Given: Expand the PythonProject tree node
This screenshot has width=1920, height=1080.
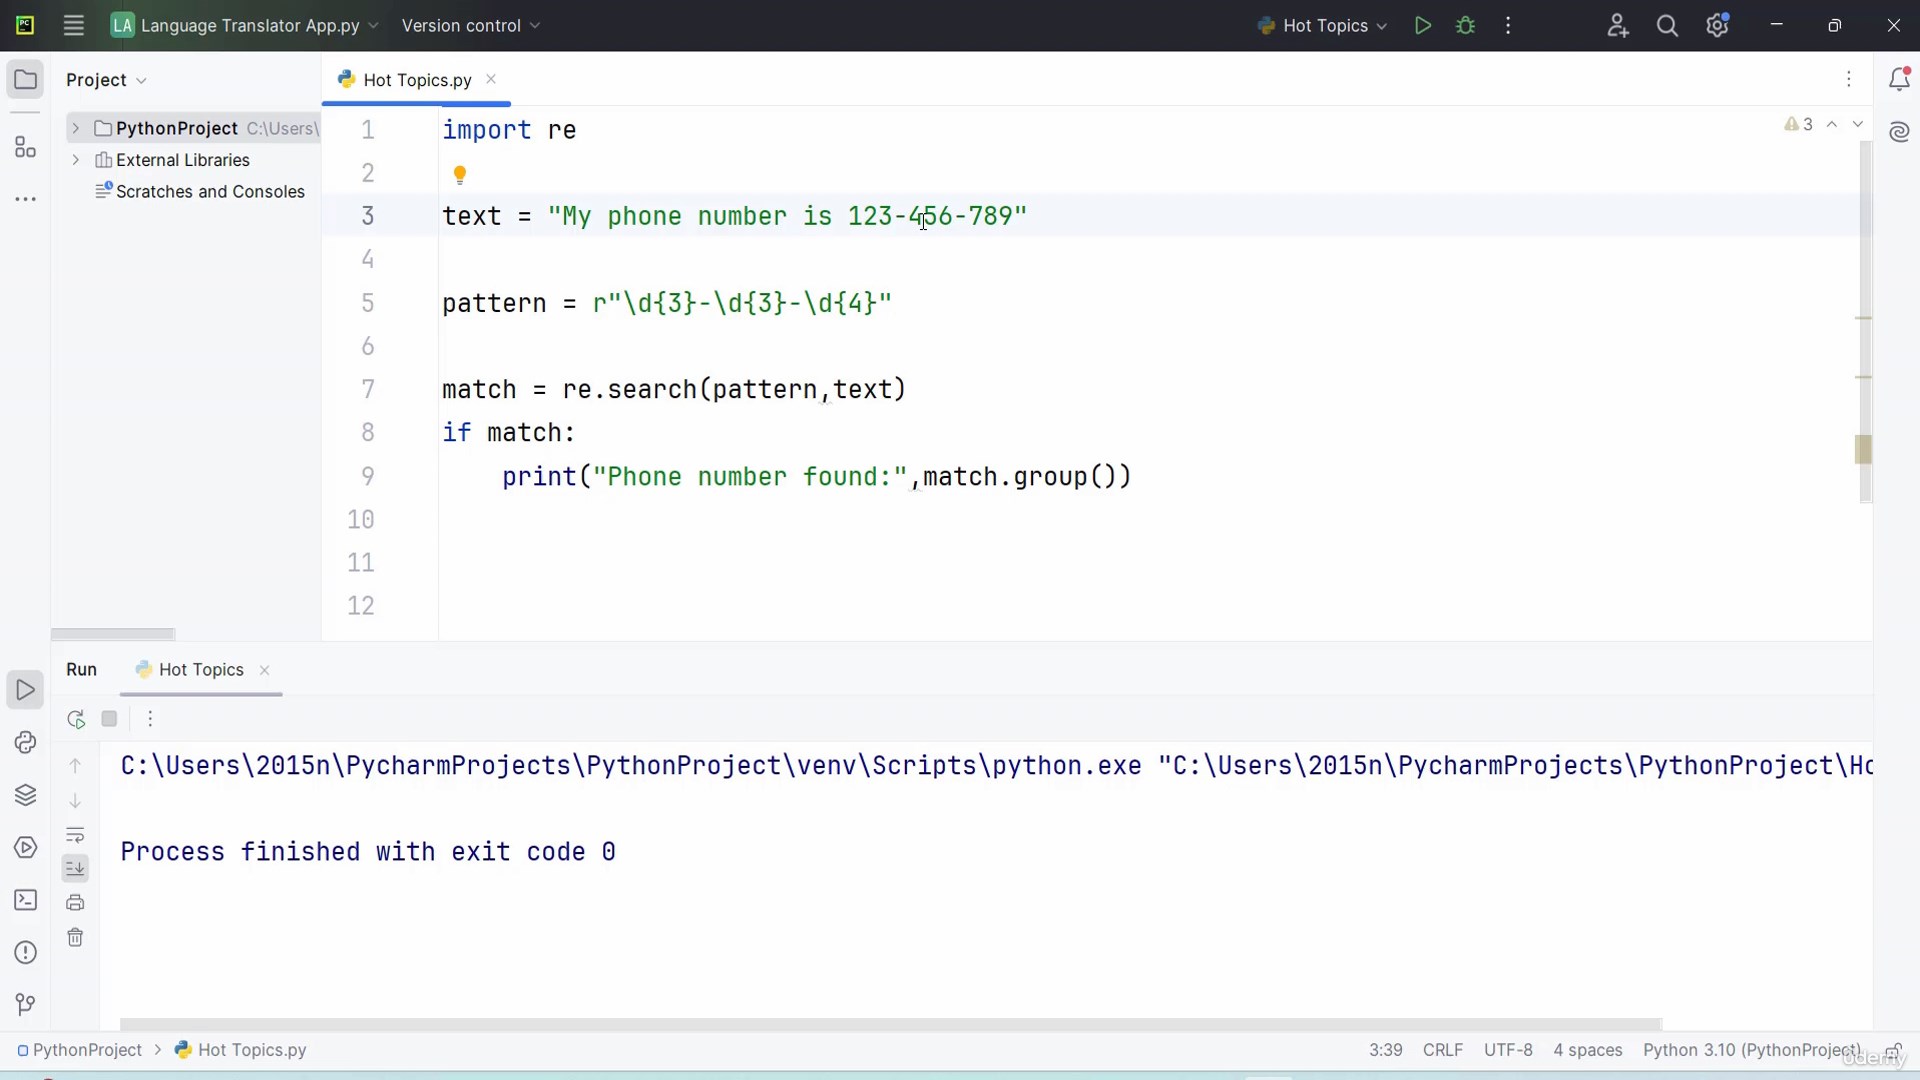Looking at the screenshot, I should (75, 128).
